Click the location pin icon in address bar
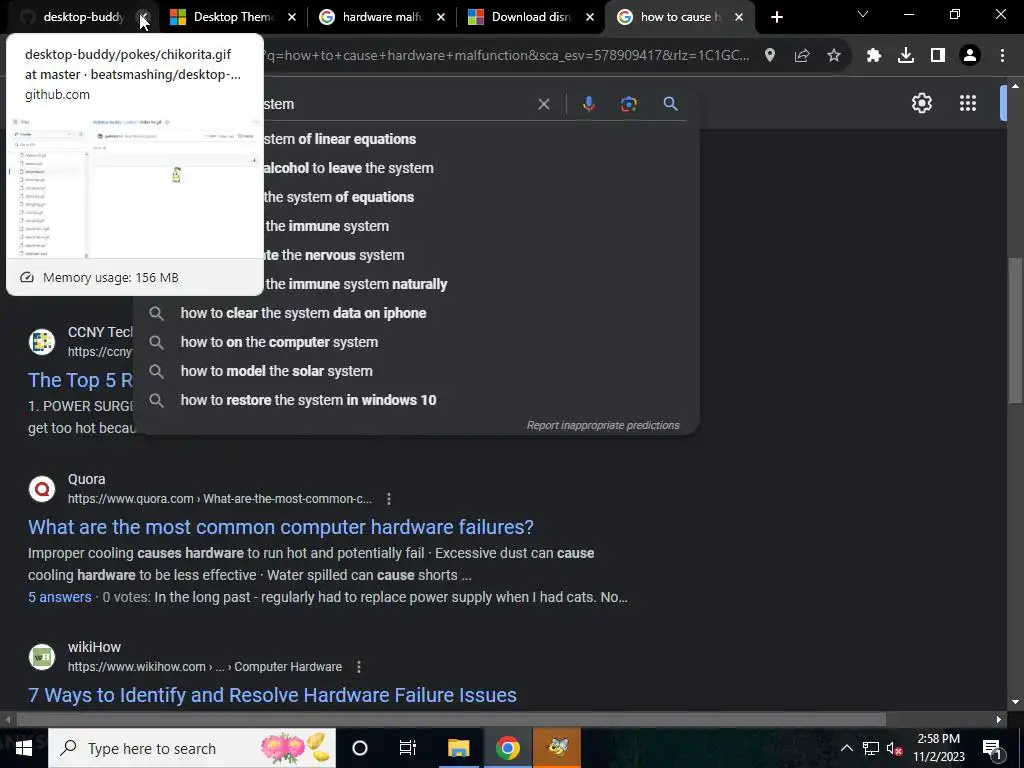The width and height of the screenshot is (1024, 768). pos(770,56)
